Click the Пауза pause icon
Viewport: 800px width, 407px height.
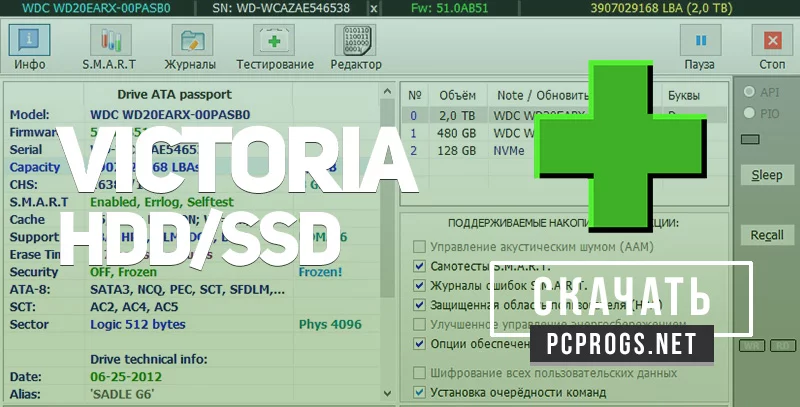[x=701, y=40]
